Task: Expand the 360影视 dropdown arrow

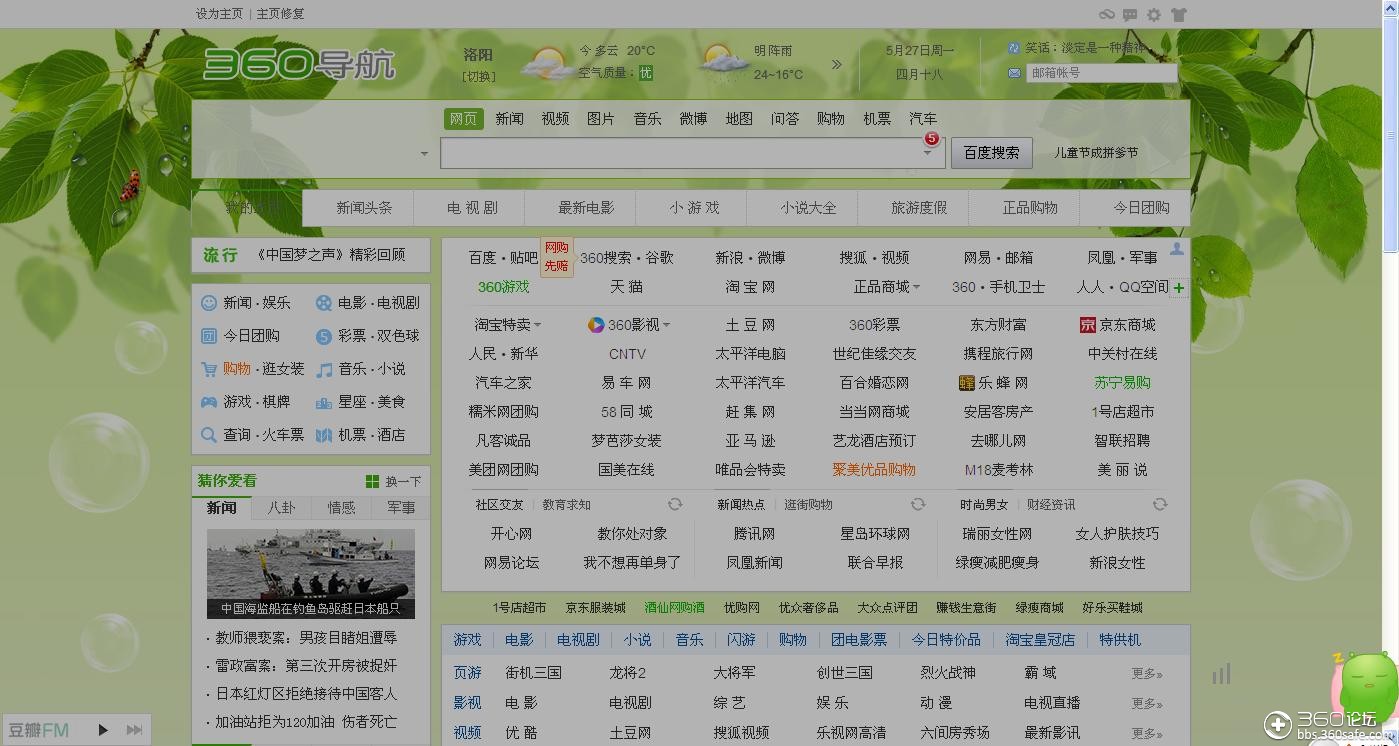Action: pyautogui.click(x=666, y=326)
